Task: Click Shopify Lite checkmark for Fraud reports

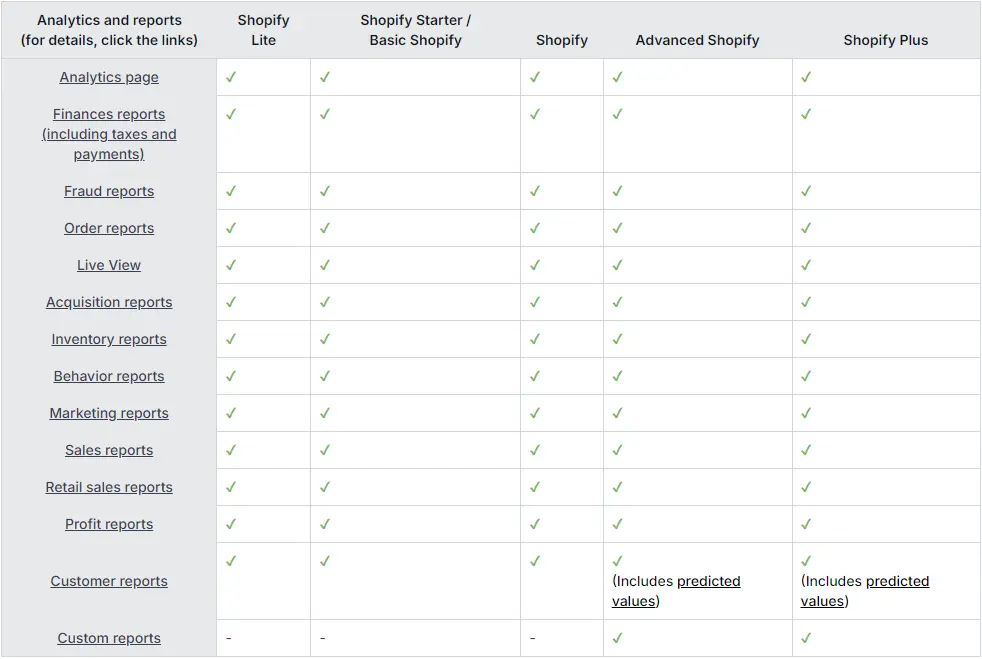Action: [x=231, y=191]
